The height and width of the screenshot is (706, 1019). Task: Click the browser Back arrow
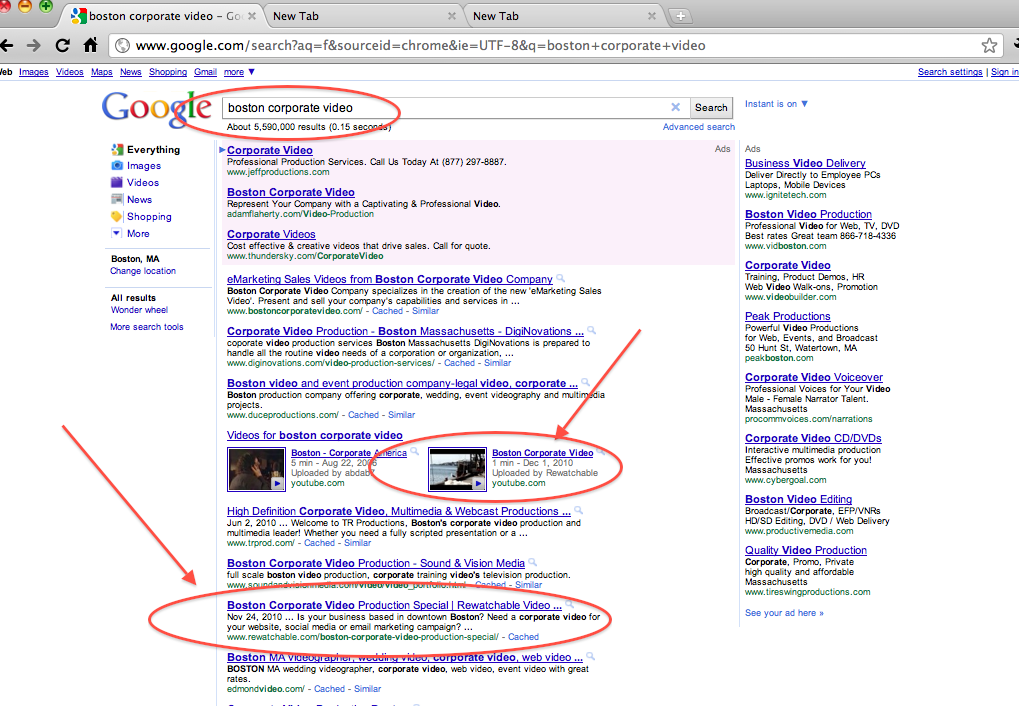tap(6, 46)
